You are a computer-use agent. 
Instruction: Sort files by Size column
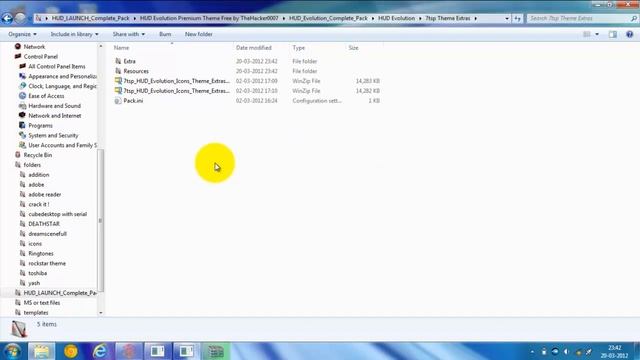point(353,48)
